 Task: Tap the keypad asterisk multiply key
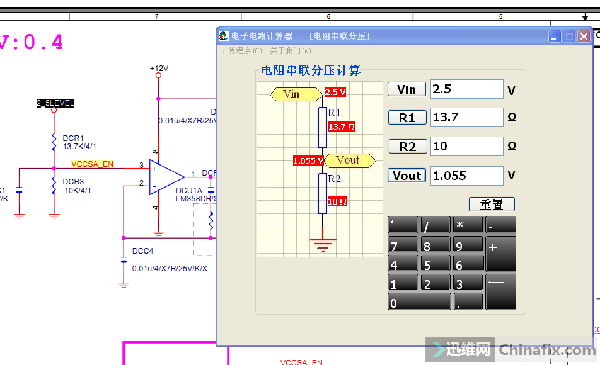pos(468,225)
